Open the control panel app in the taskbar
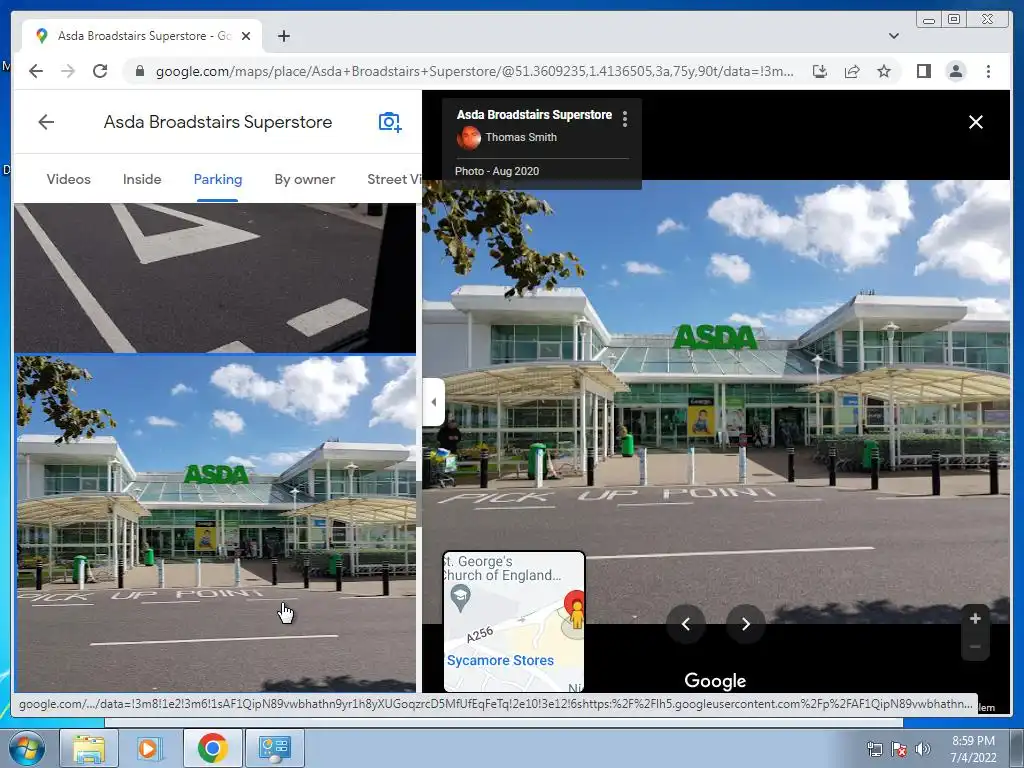The height and width of the screenshot is (768, 1024). coord(274,748)
